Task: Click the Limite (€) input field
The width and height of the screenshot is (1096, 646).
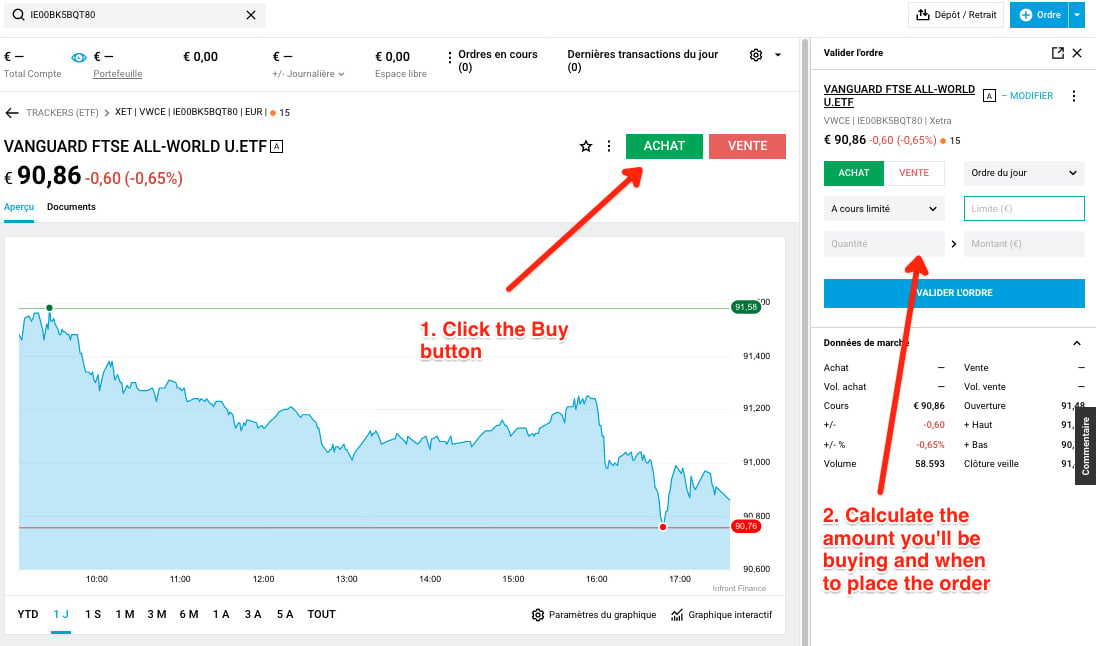Action: 1025,208
